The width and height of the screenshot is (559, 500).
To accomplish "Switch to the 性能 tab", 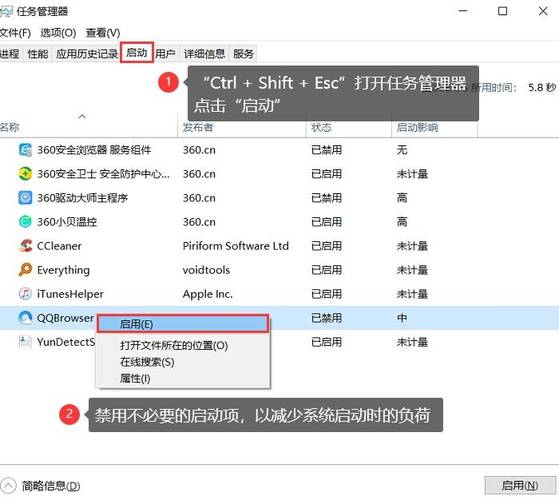I will point(37,54).
